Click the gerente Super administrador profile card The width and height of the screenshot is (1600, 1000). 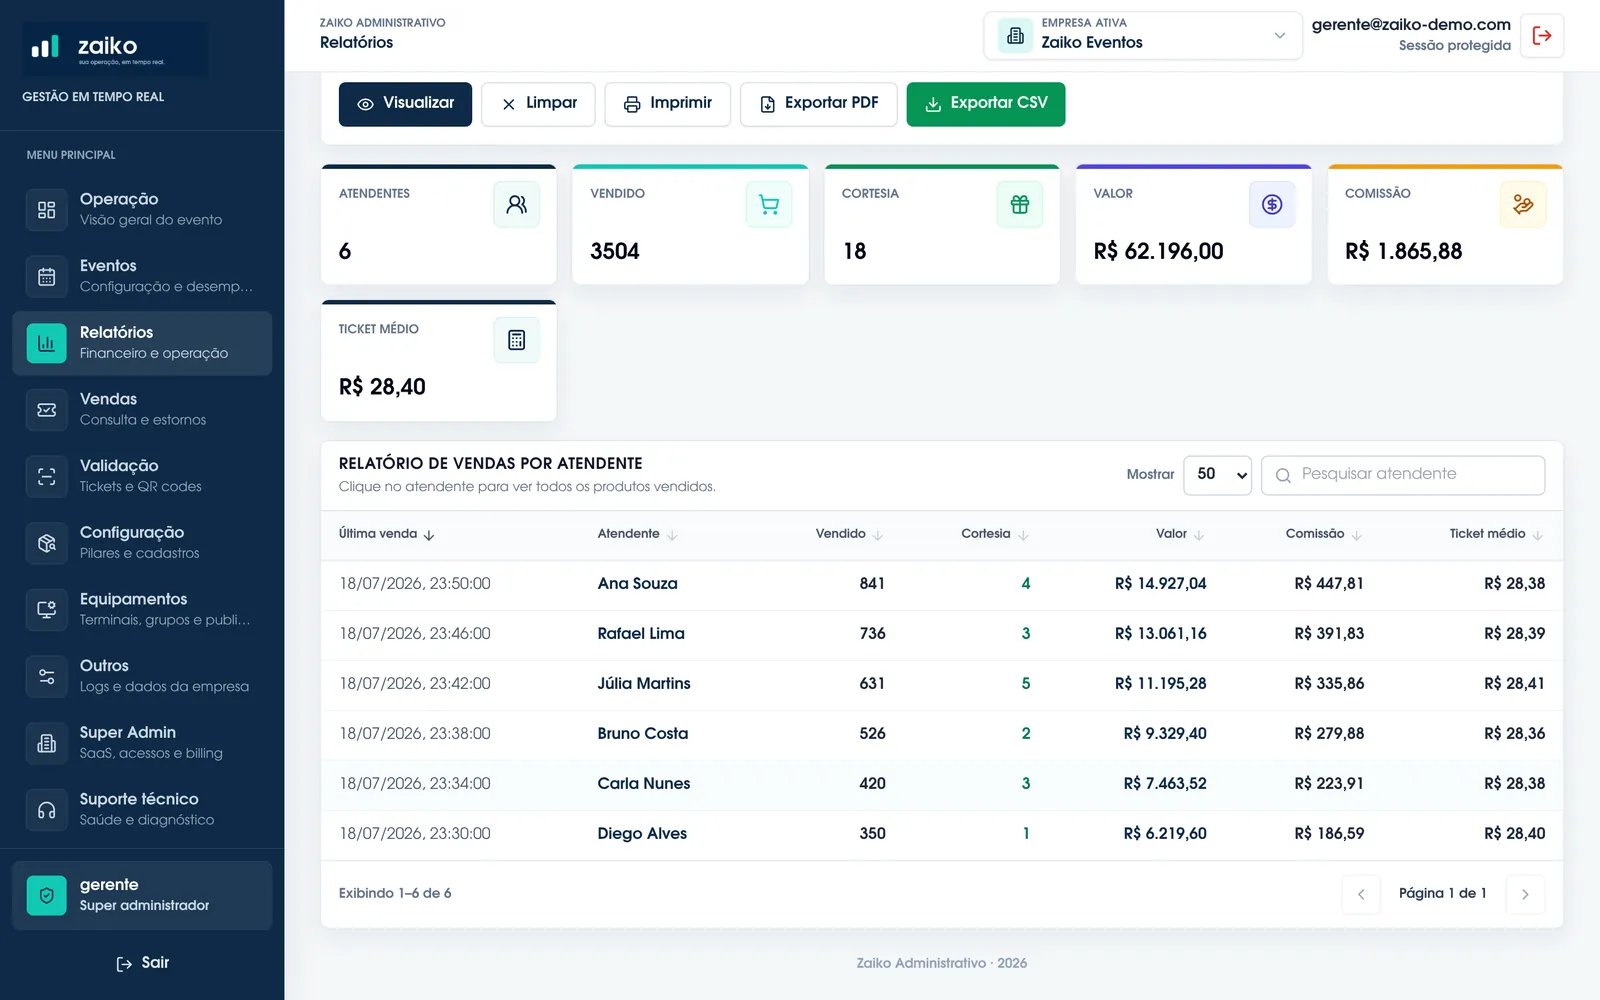142,895
